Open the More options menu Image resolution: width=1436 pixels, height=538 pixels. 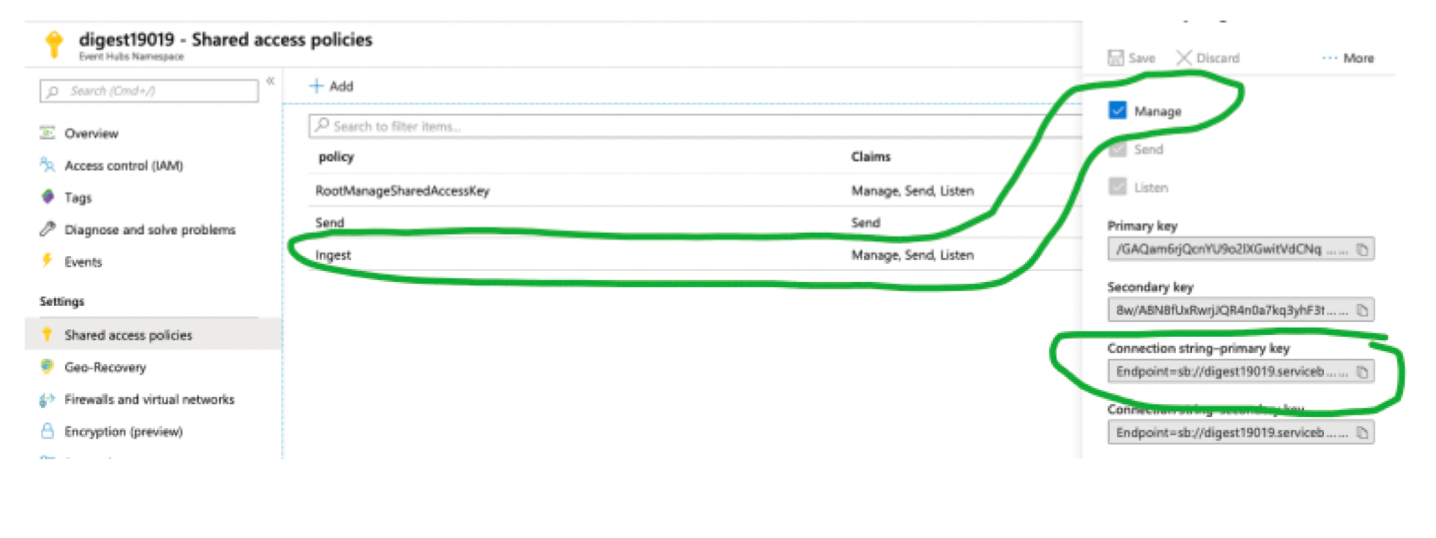(x=1348, y=58)
